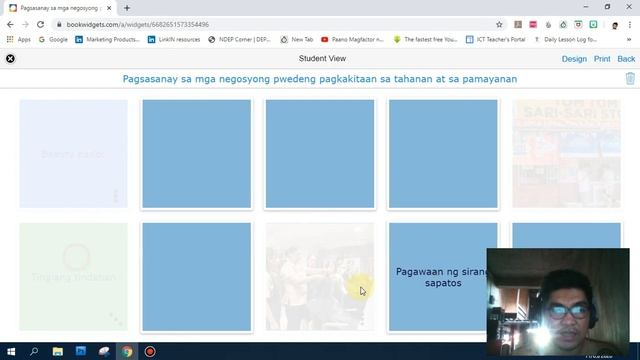Click the trash bin reset icon
The height and width of the screenshot is (360, 640).
point(630,78)
